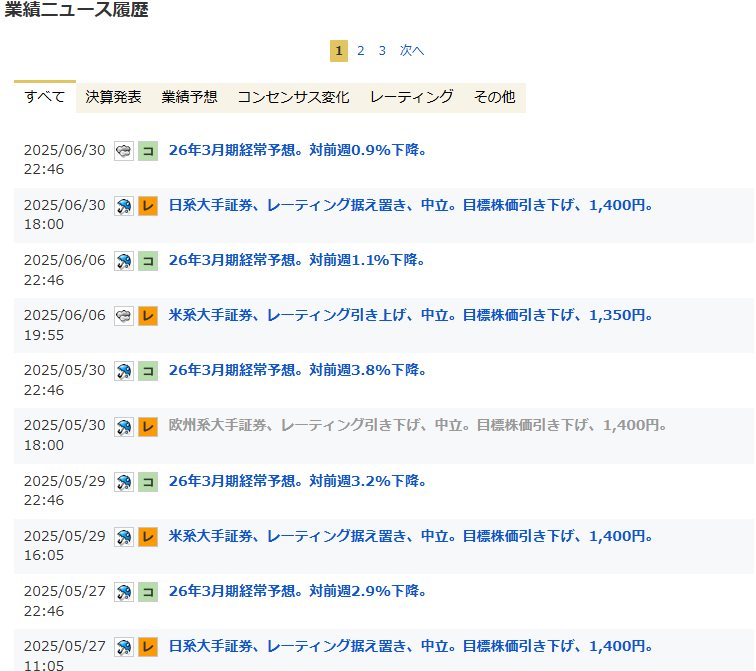Click green コ badge on 2025/06/30 22:46 row
The image size is (756, 671).
click(148, 151)
